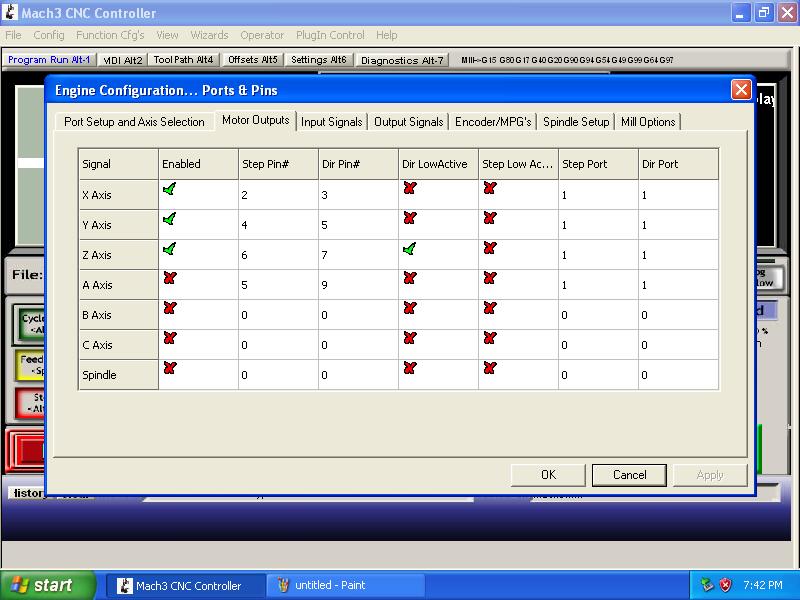Toggle Z Axis Dir LowActive checkmark
Viewport: 800px width, 600px height.
click(x=409, y=249)
